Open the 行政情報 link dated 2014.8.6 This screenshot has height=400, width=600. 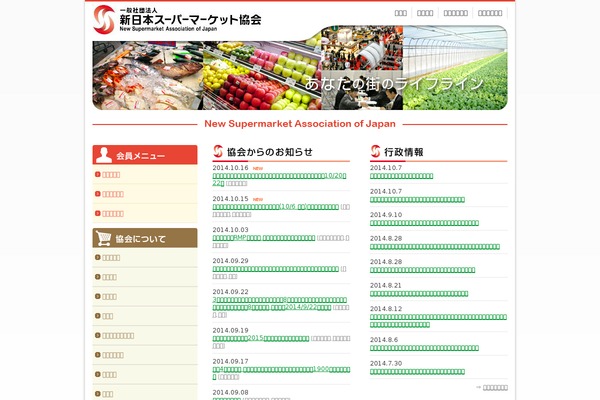(424, 348)
